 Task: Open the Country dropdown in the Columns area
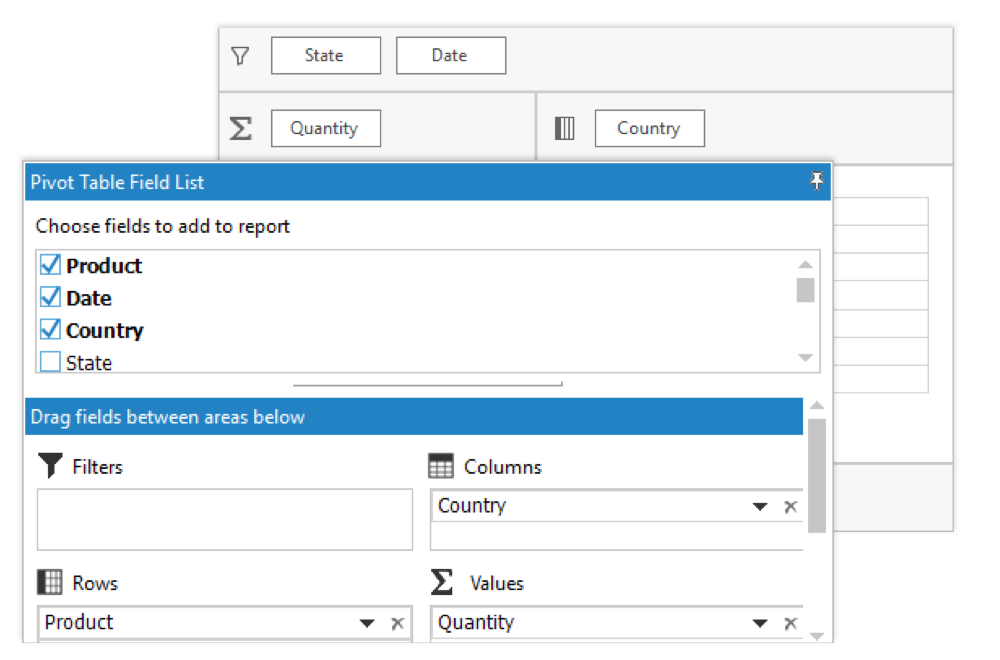(x=760, y=506)
